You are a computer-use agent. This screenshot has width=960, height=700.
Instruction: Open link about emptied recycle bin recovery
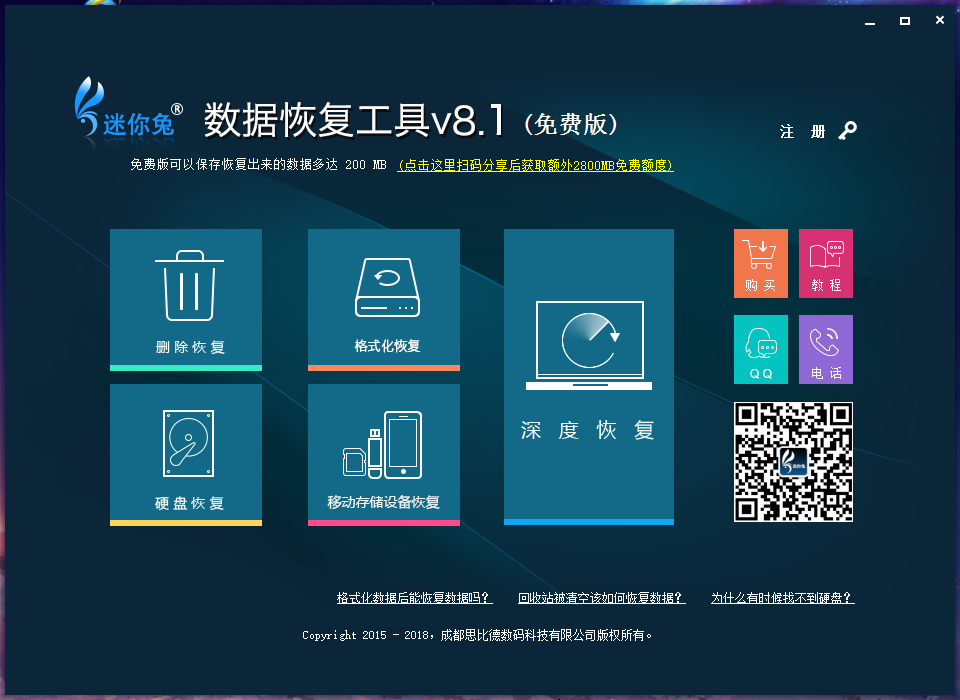(x=601, y=598)
